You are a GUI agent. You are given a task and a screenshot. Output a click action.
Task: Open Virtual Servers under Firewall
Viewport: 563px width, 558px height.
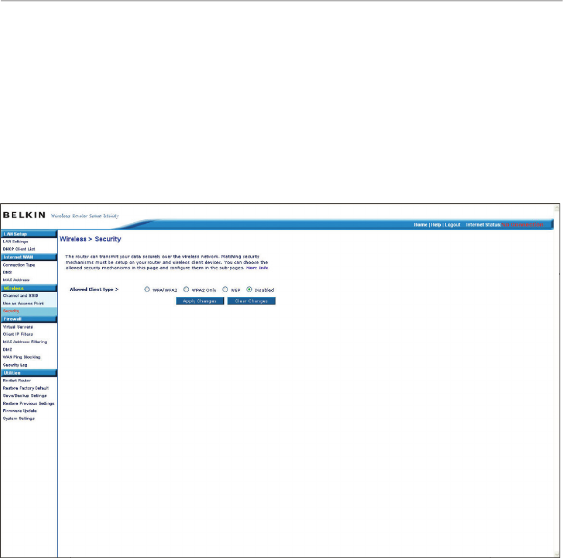[18, 327]
